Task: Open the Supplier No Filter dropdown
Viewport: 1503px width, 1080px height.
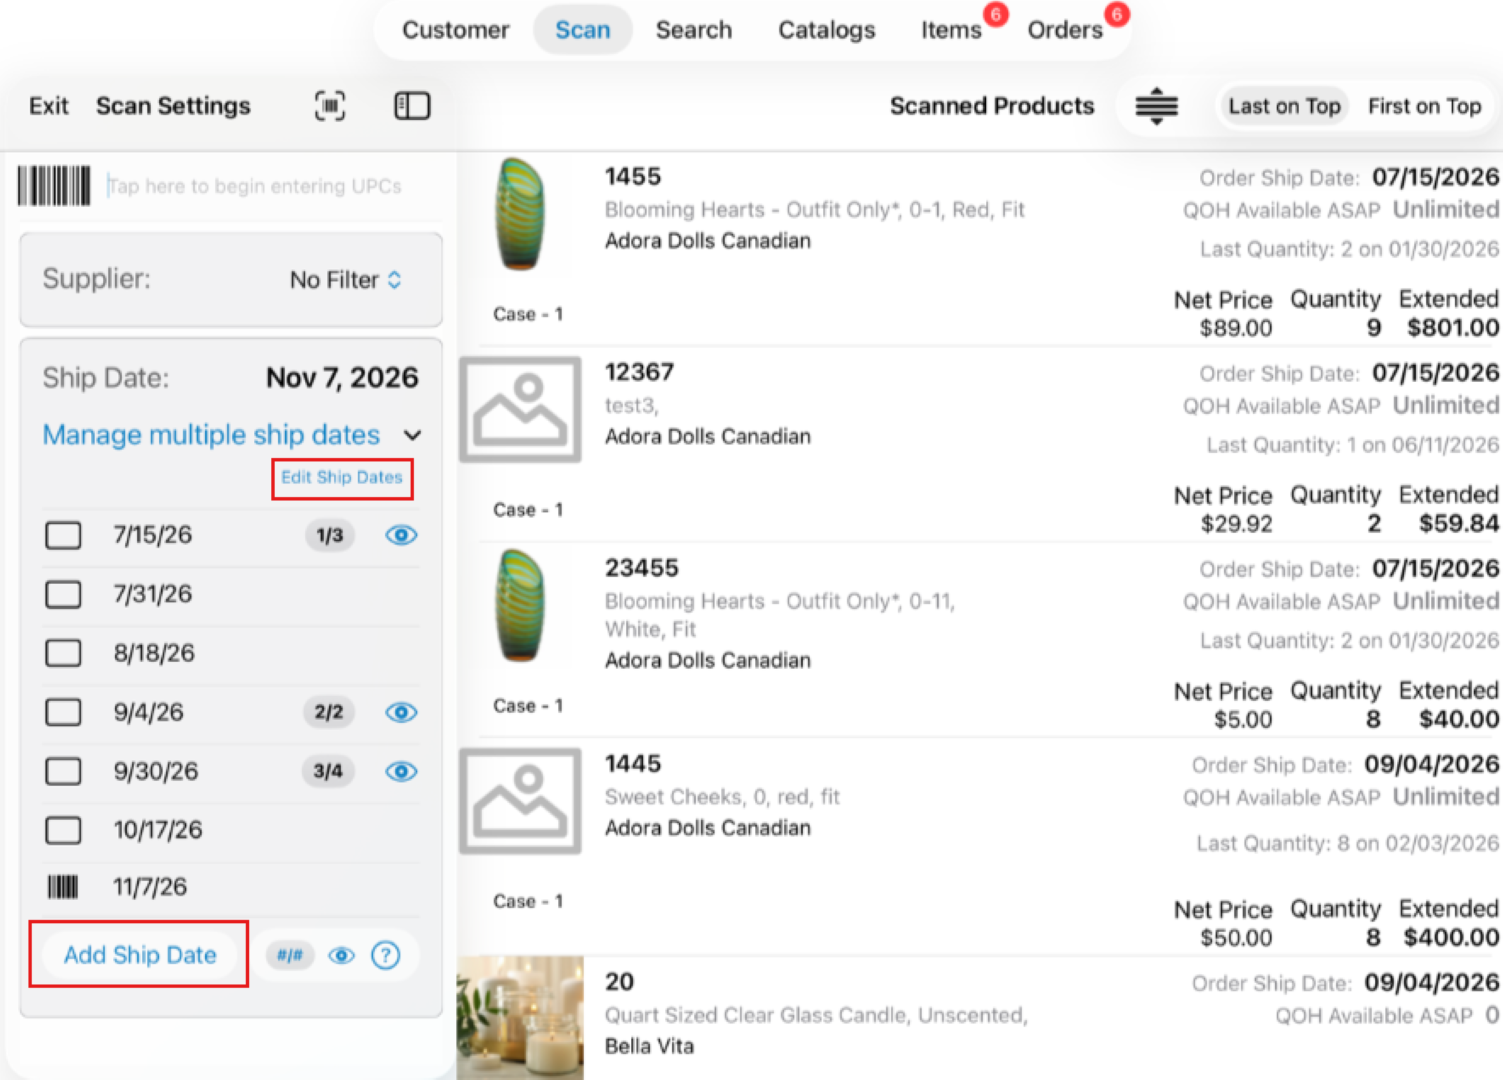Action: [346, 280]
